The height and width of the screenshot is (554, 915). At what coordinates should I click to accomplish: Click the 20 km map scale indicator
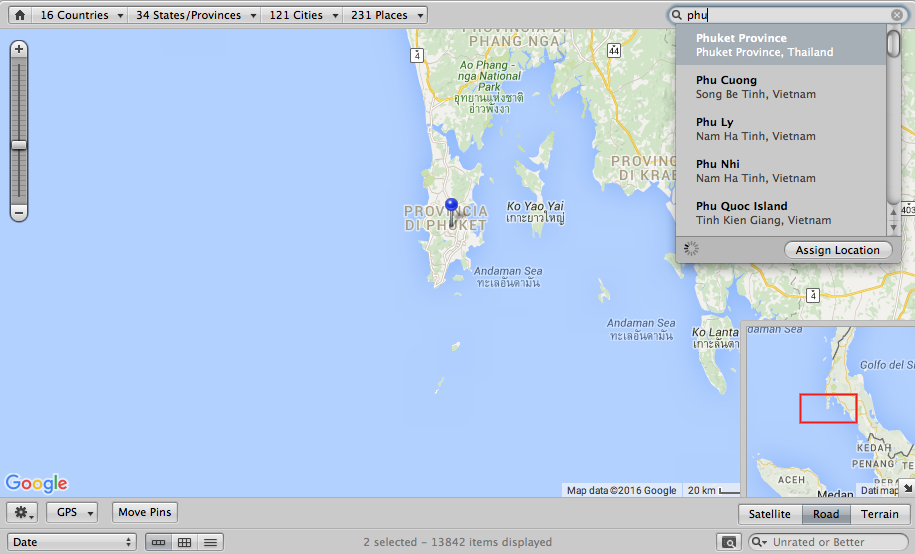[x=713, y=490]
